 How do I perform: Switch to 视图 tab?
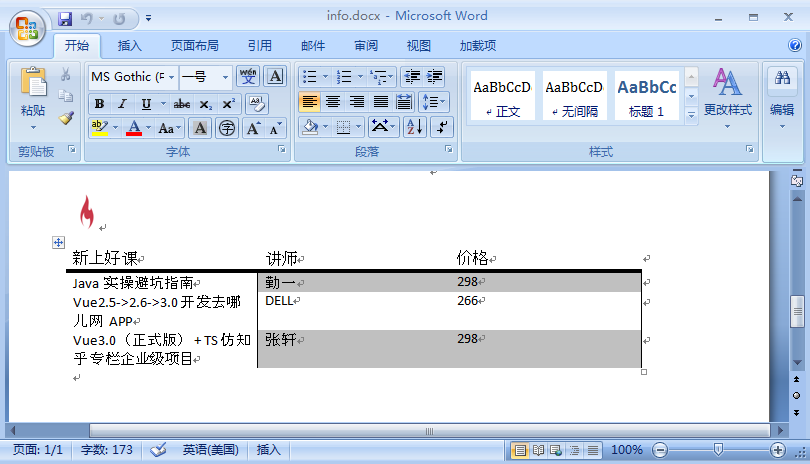pyautogui.click(x=418, y=46)
